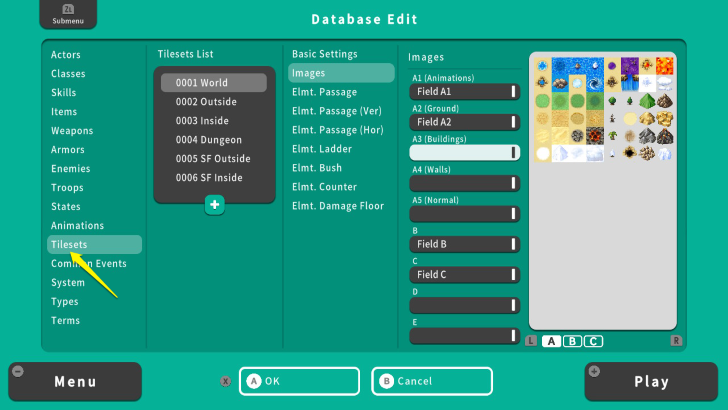Open the Animations database category

[x=78, y=226]
